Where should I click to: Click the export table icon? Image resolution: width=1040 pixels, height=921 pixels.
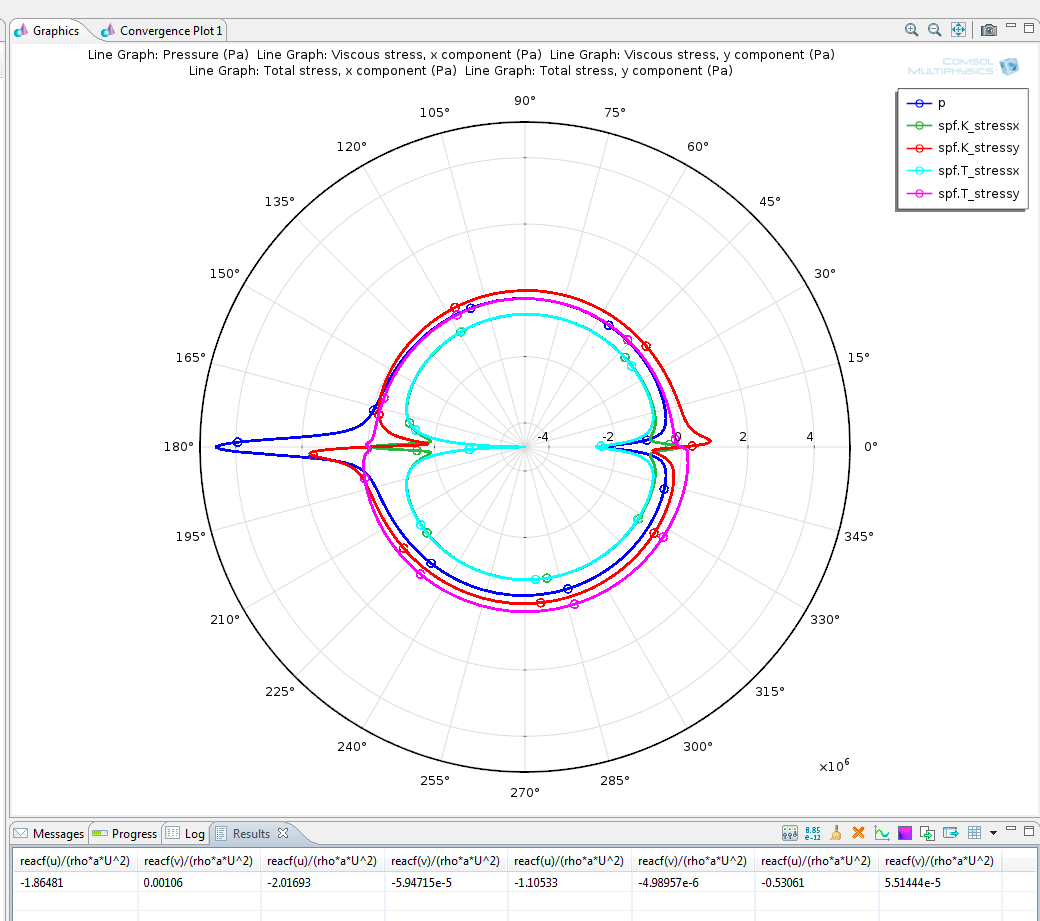click(x=951, y=832)
